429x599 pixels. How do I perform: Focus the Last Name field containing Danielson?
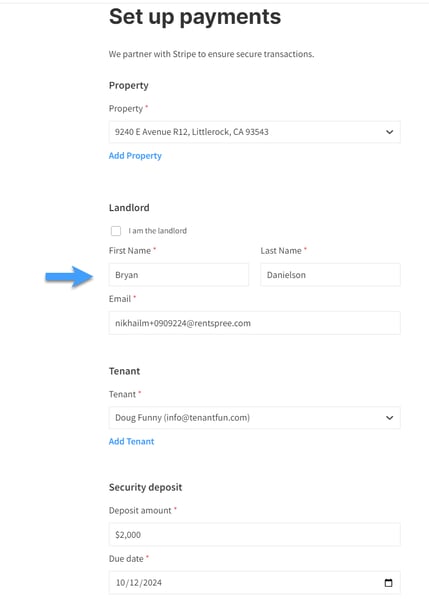pos(330,275)
